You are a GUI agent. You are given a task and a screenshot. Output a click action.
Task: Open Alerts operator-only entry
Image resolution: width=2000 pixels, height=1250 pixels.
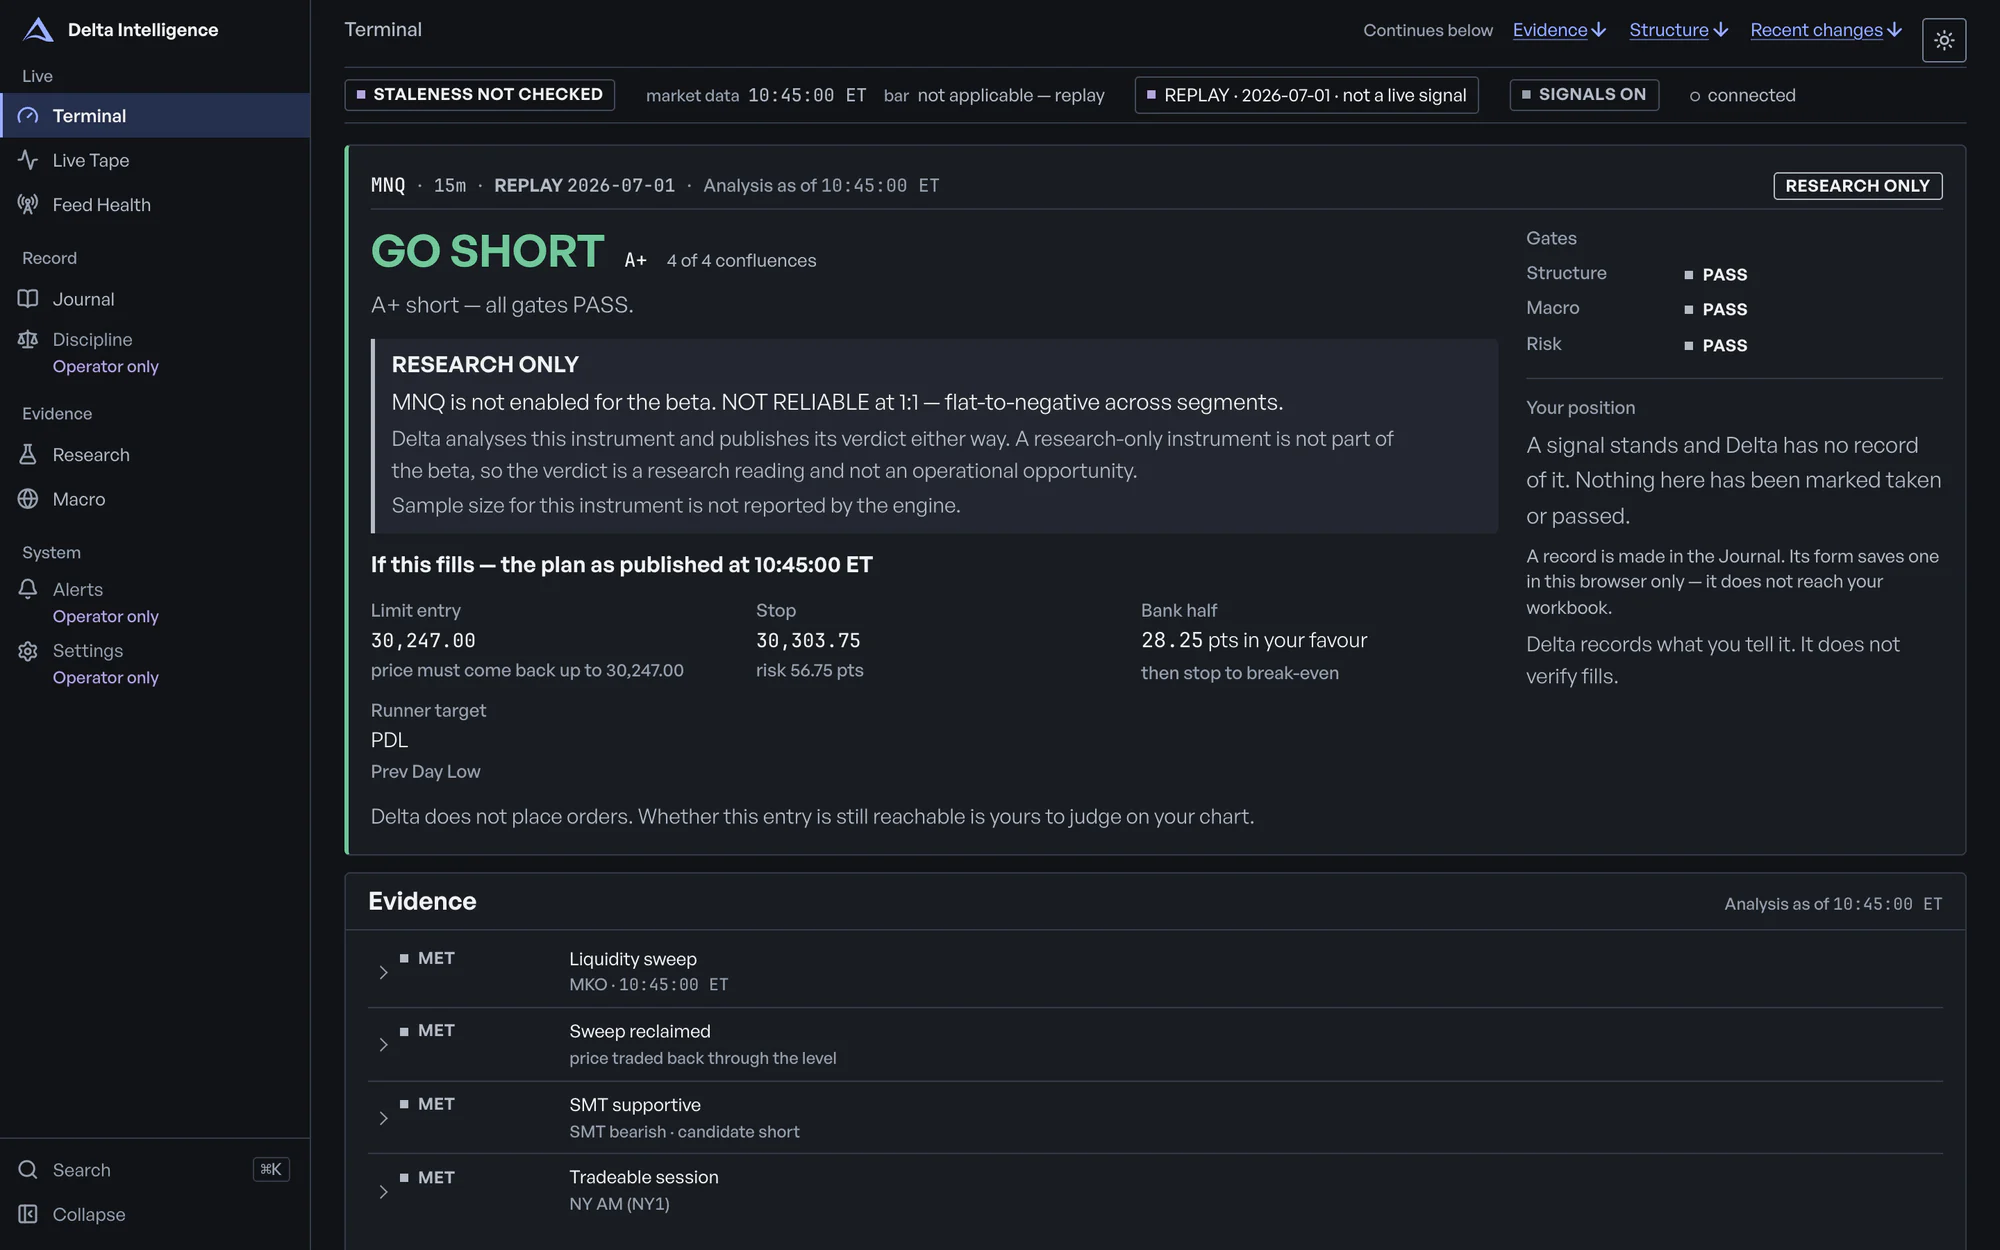point(155,602)
